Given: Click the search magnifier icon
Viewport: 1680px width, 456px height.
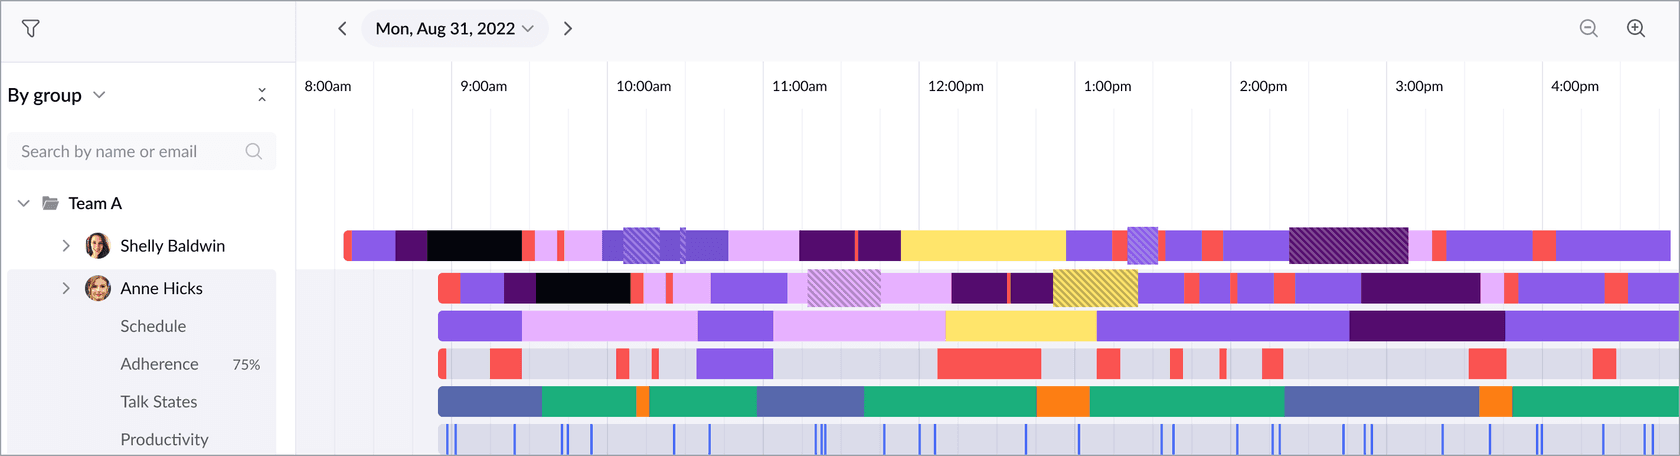Looking at the screenshot, I should (254, 151).
